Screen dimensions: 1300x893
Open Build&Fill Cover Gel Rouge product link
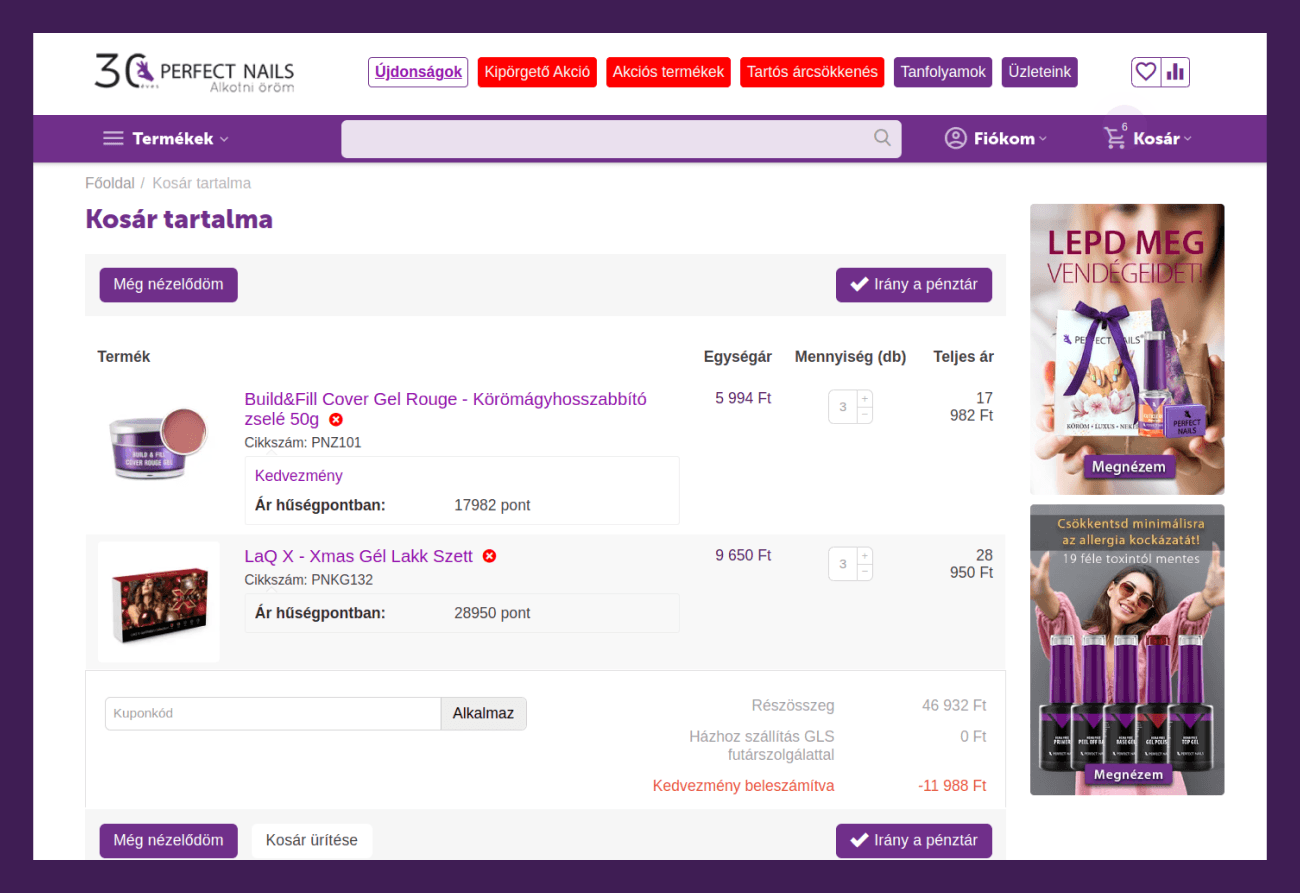[445, 409]
